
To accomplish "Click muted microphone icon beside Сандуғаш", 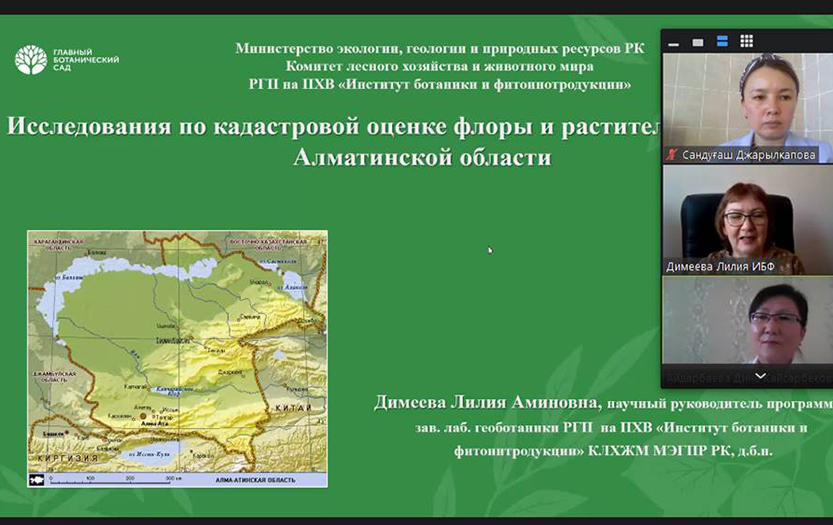I will click(x=672, y=155).
